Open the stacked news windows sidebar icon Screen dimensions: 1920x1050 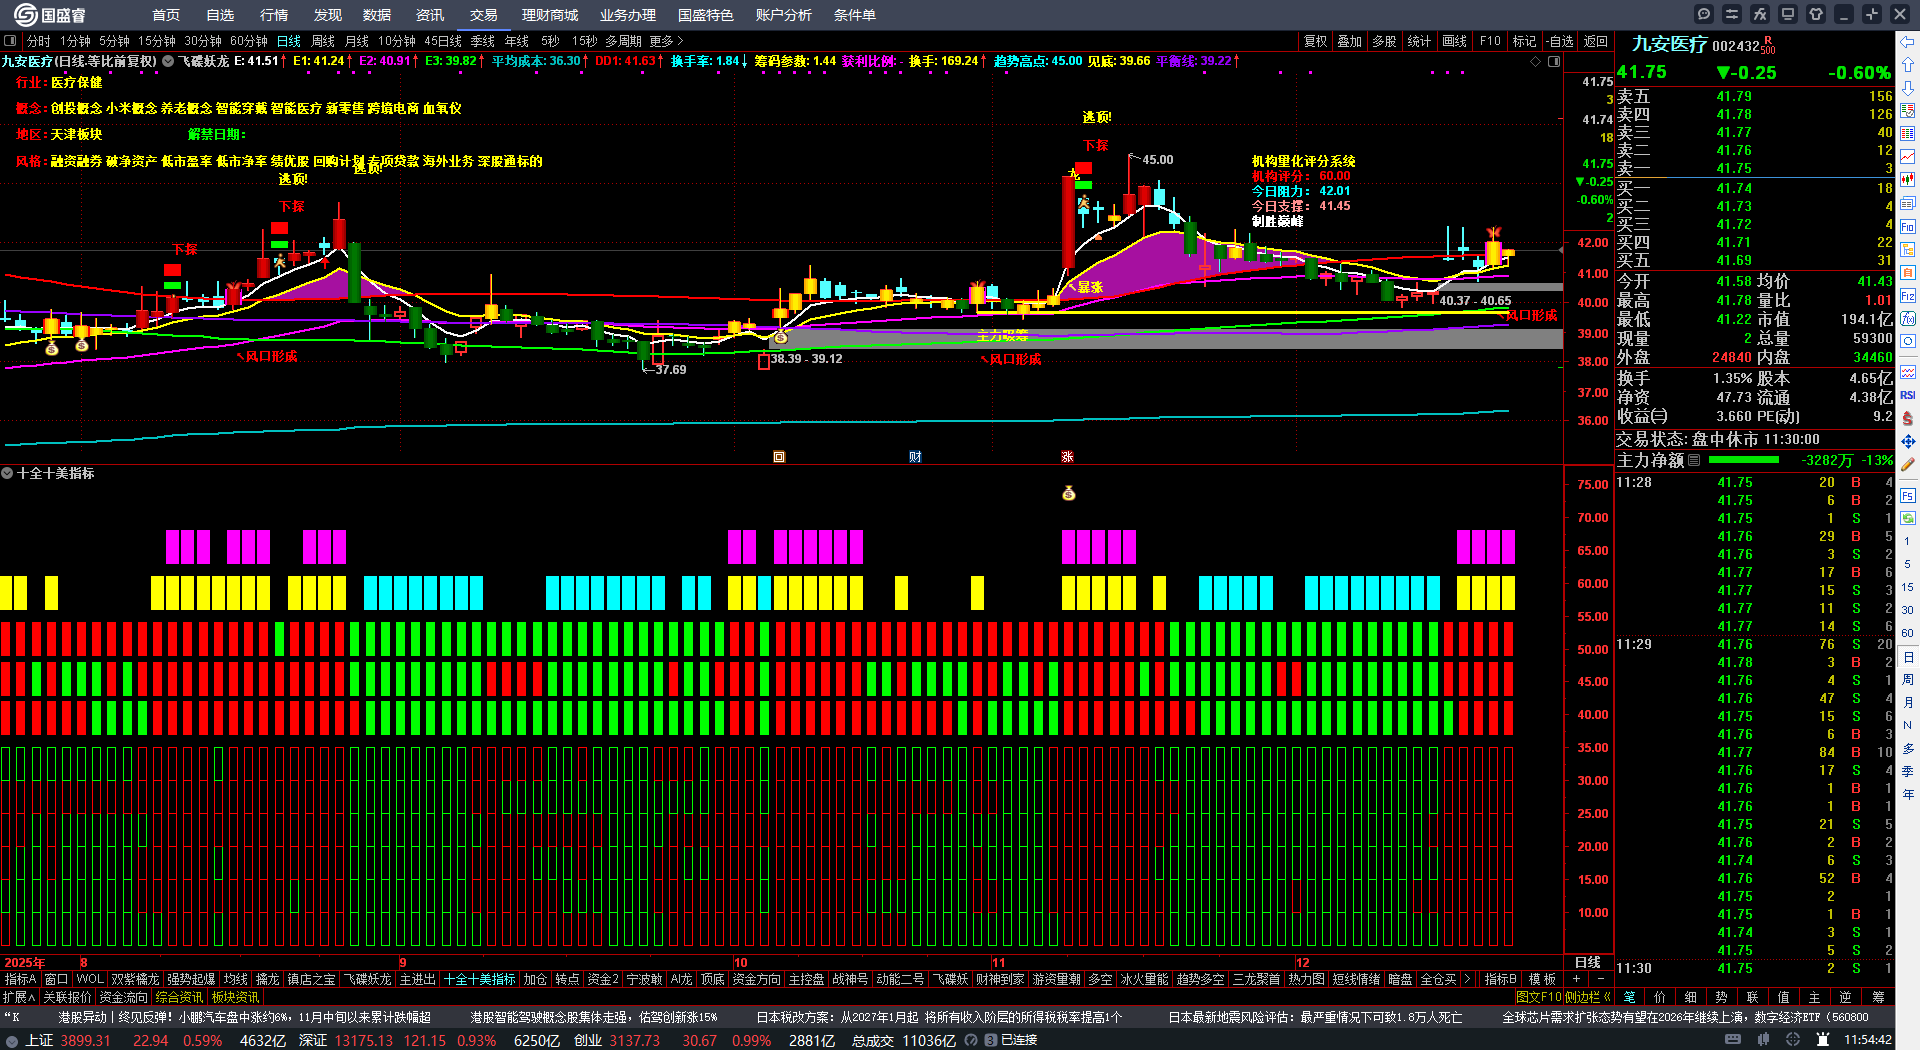point(1908,204)
